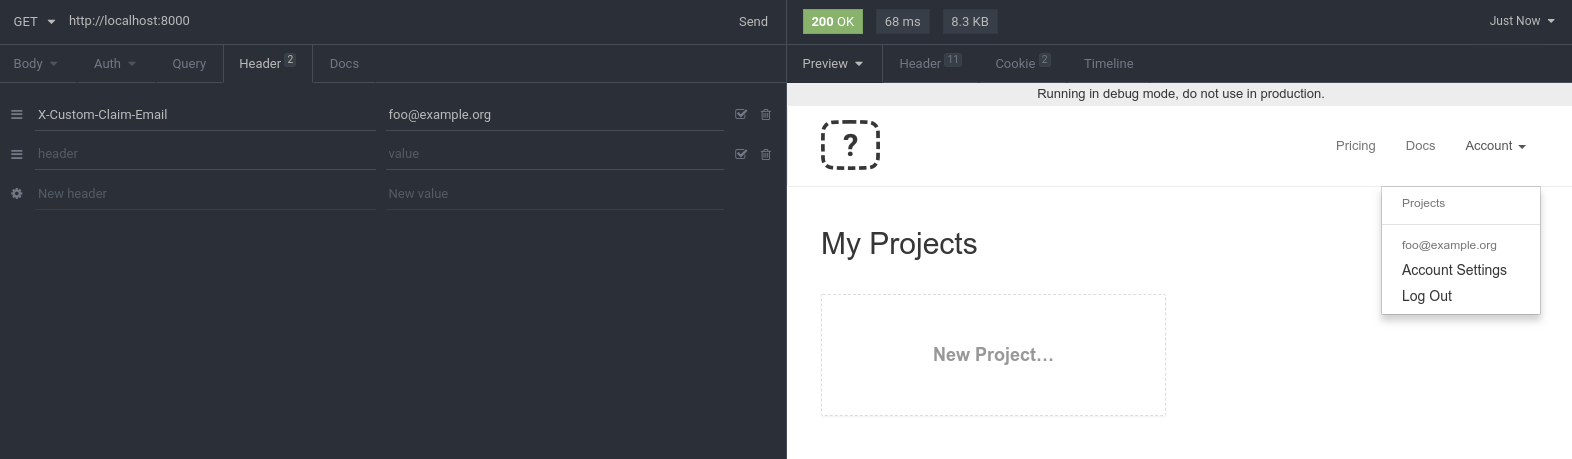The width and height of the screenshot is (1572, 459).
Task: Open the Docs link in the page navbar
Action: [x=1420, y=146]
